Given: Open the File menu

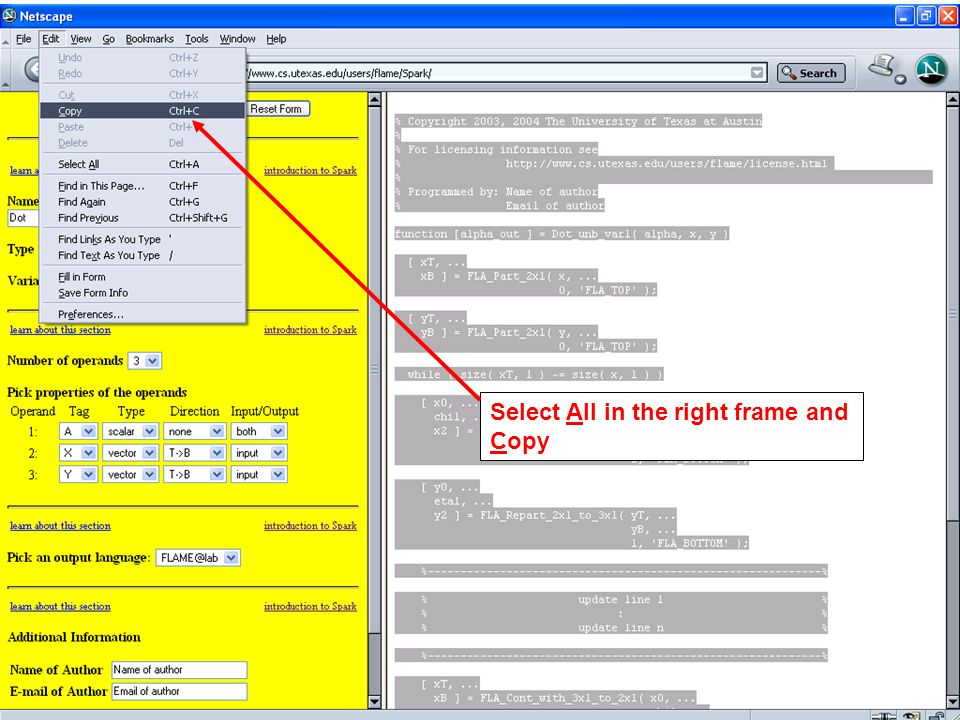Looking at the screenshot, I should tap(23, 39).
